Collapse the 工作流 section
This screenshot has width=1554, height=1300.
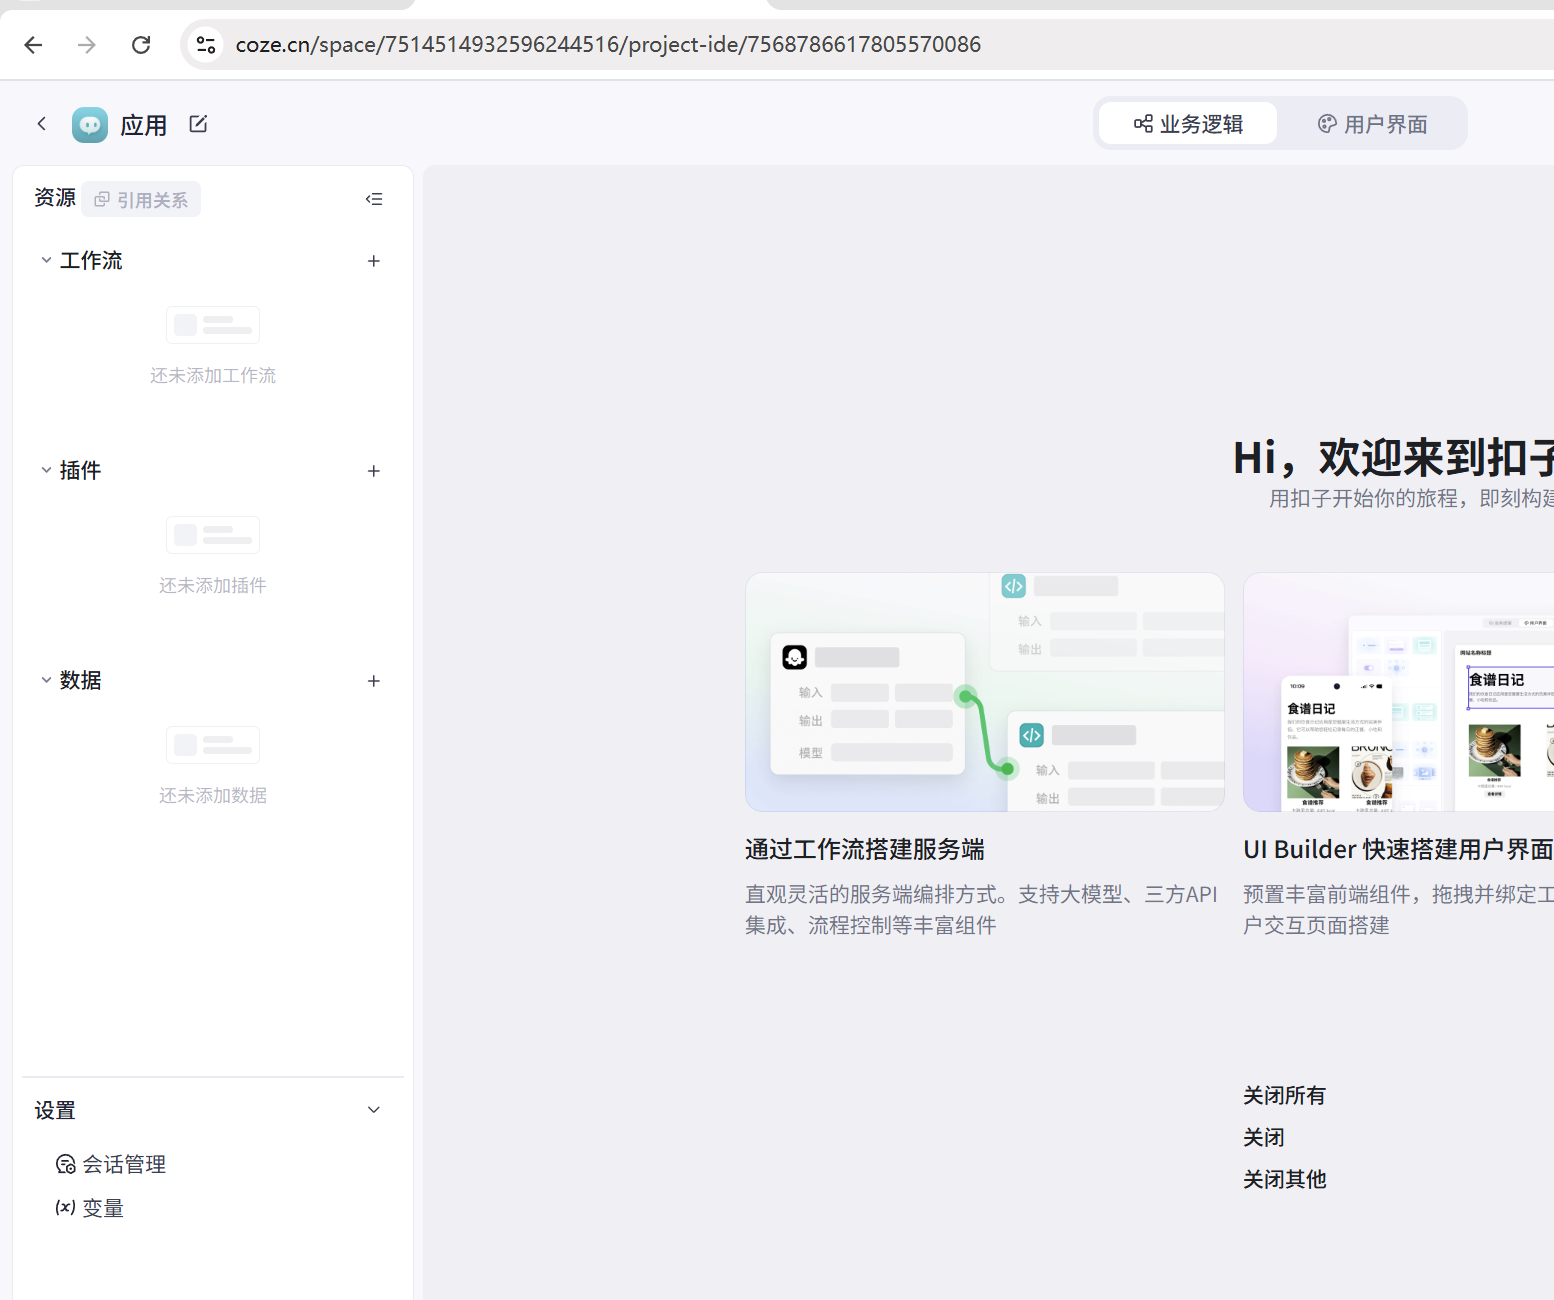pyautogui.click(x=46, y=260)
